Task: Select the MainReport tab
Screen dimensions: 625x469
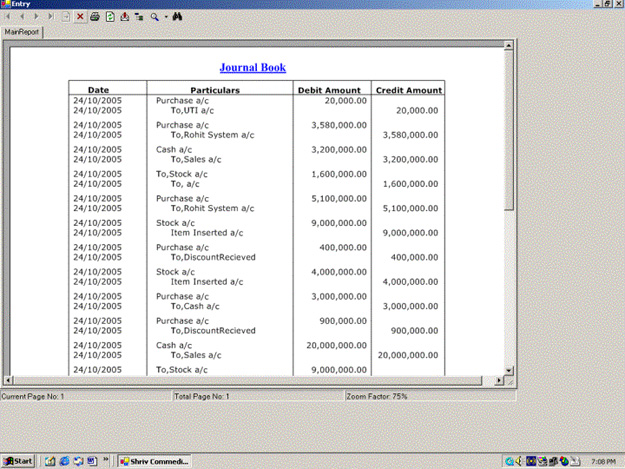Action: pyautogui.click(x=22, y=32)
